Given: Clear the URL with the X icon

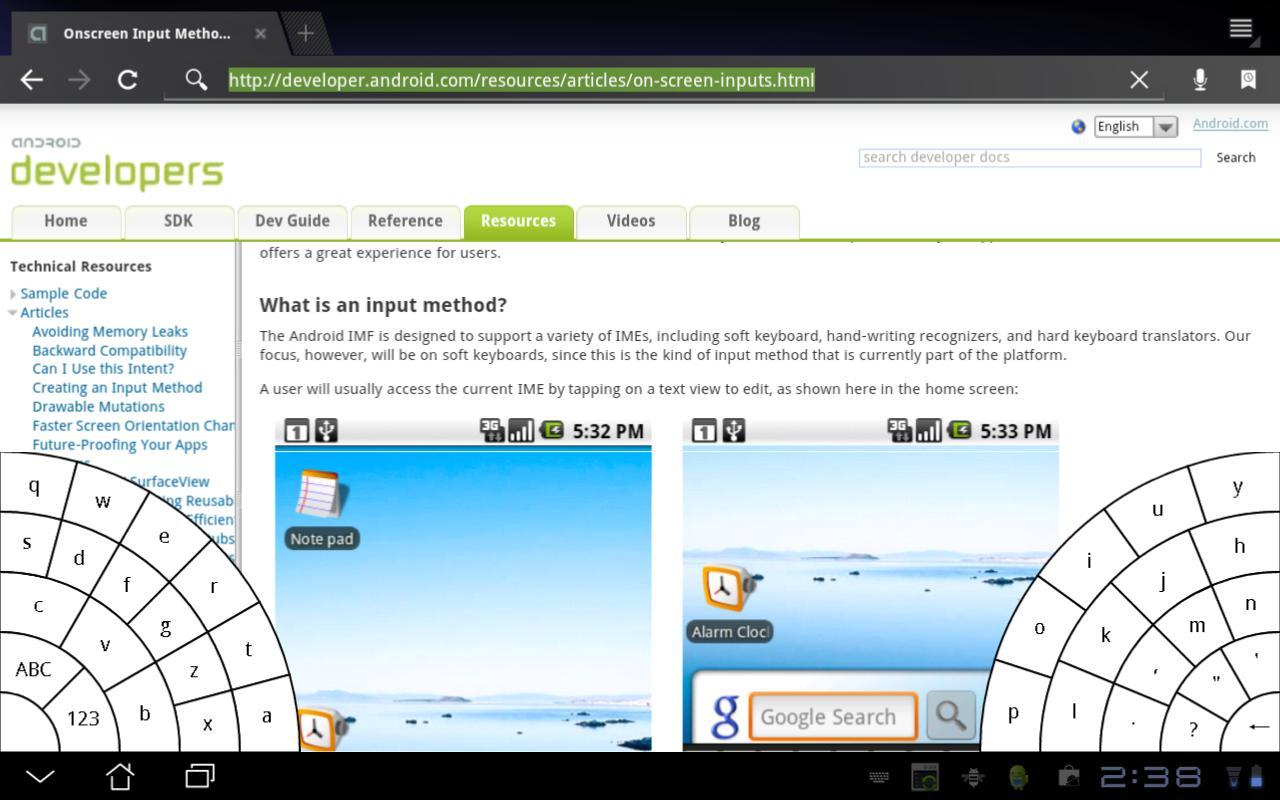Looking at the screenshot, I should coord(1139,80).
